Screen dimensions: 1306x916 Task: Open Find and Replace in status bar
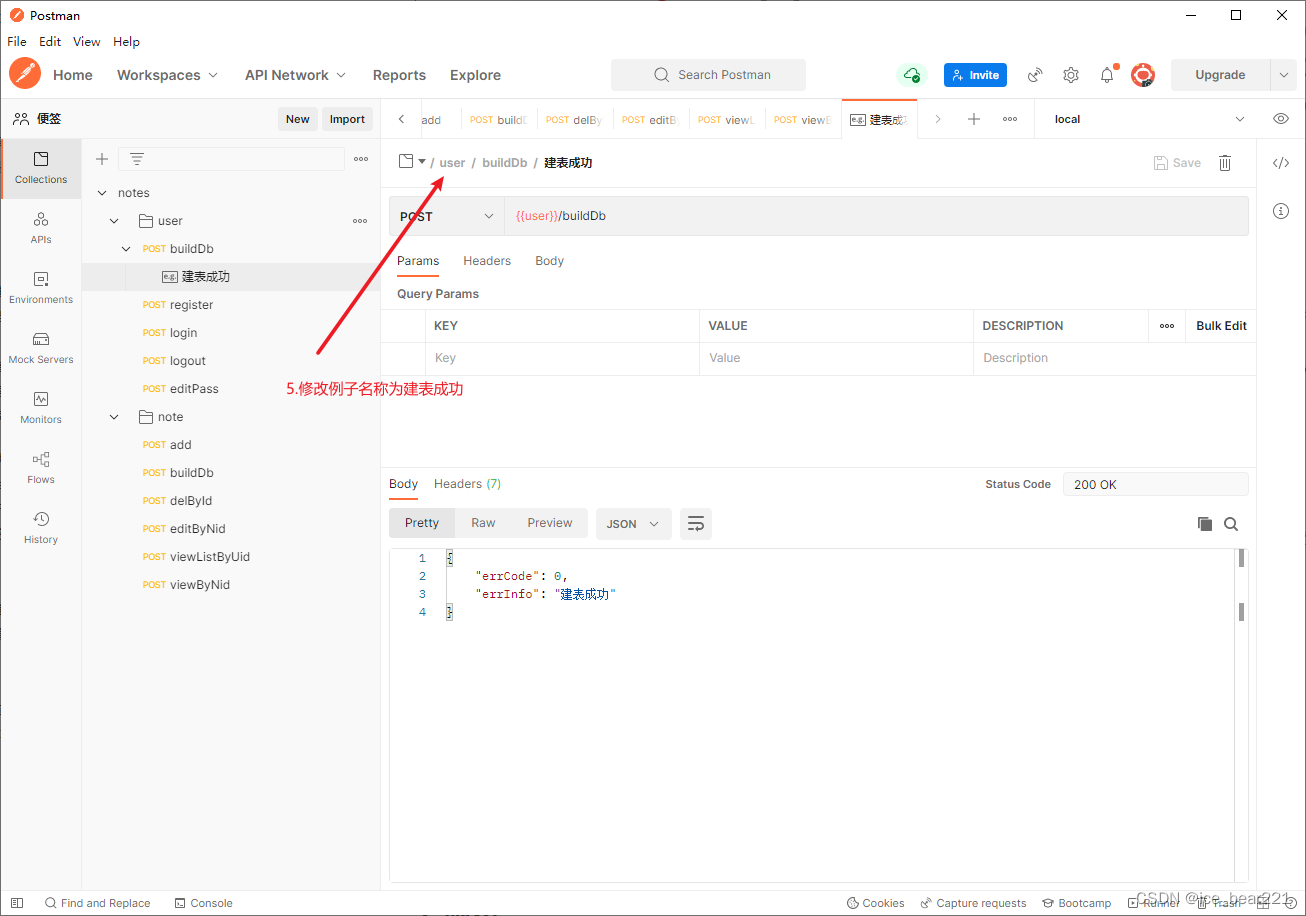point(97,903)
